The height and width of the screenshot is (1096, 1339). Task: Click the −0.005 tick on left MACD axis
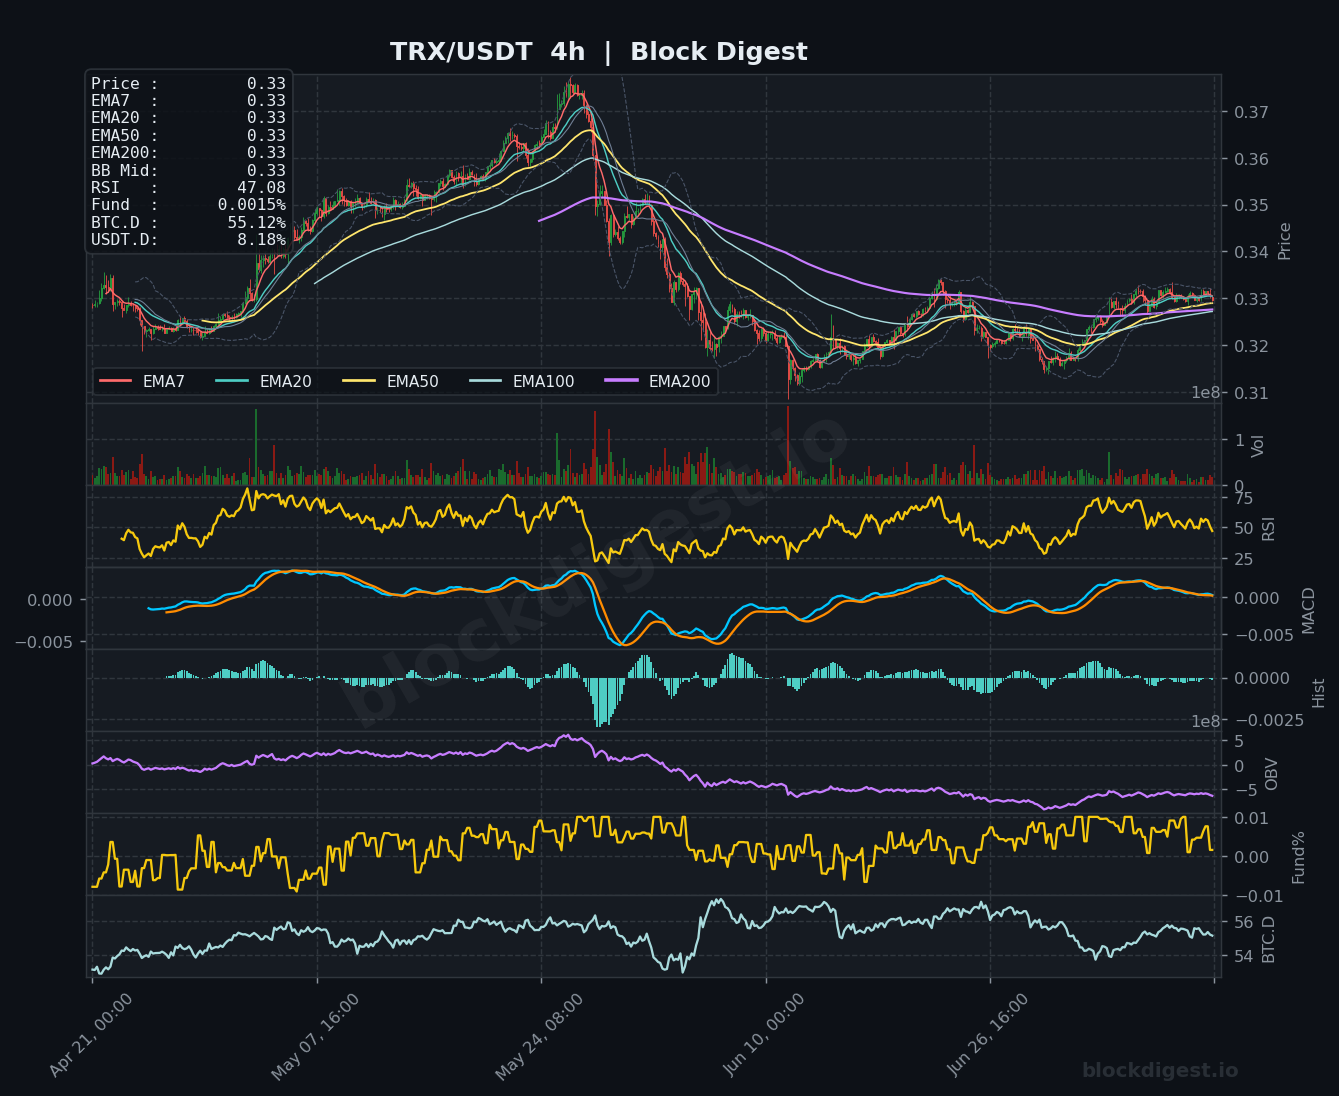click(x=43, y=641)
